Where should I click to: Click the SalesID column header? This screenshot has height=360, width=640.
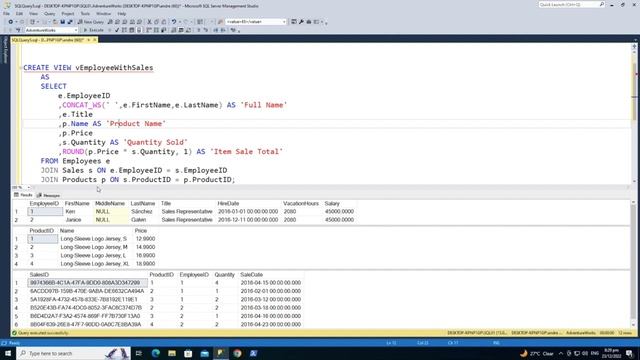tap(87, 275)
